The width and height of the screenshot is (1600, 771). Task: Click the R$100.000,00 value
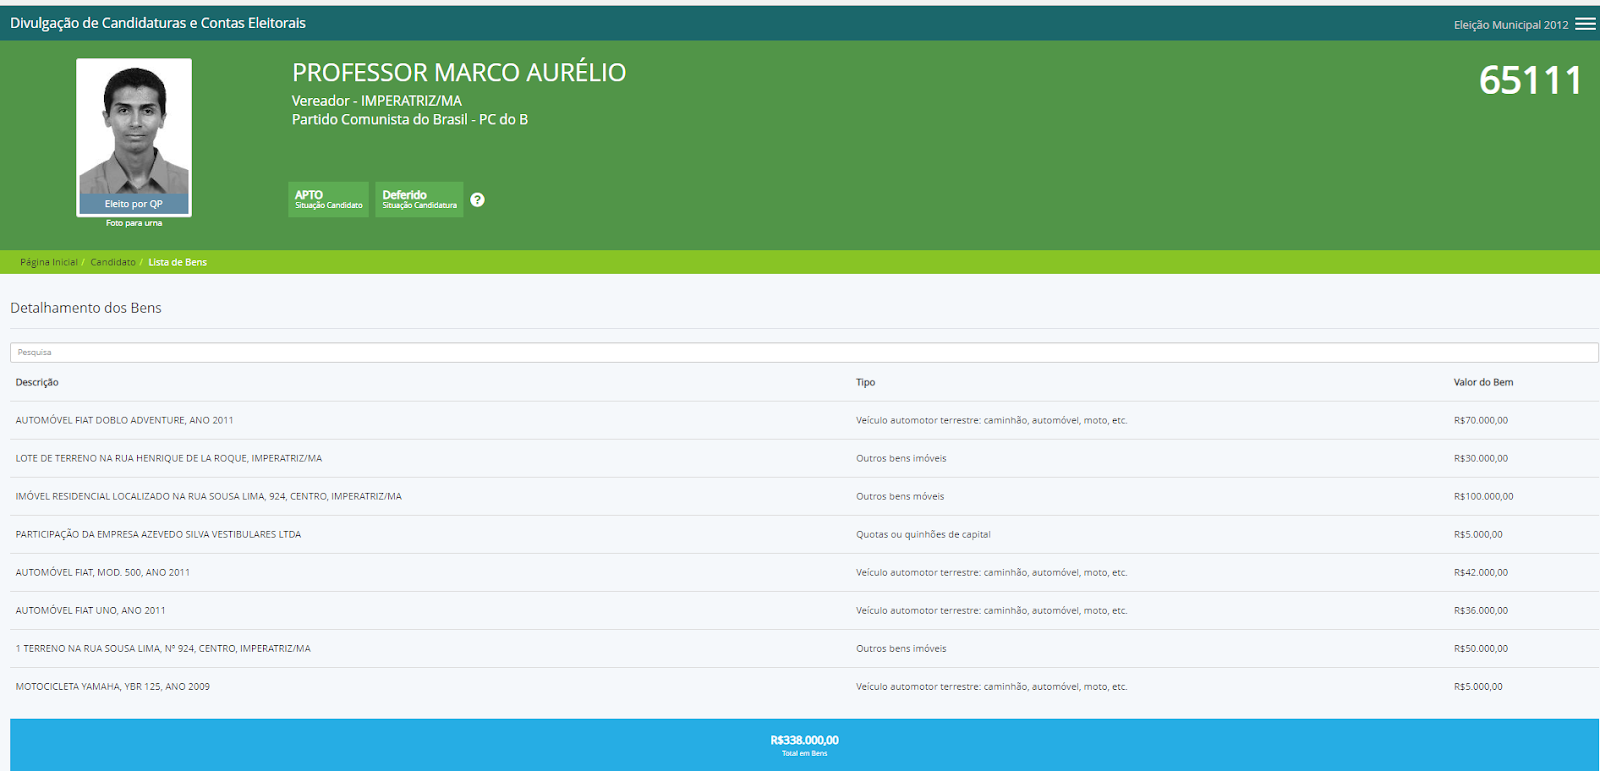point(1484,496)
